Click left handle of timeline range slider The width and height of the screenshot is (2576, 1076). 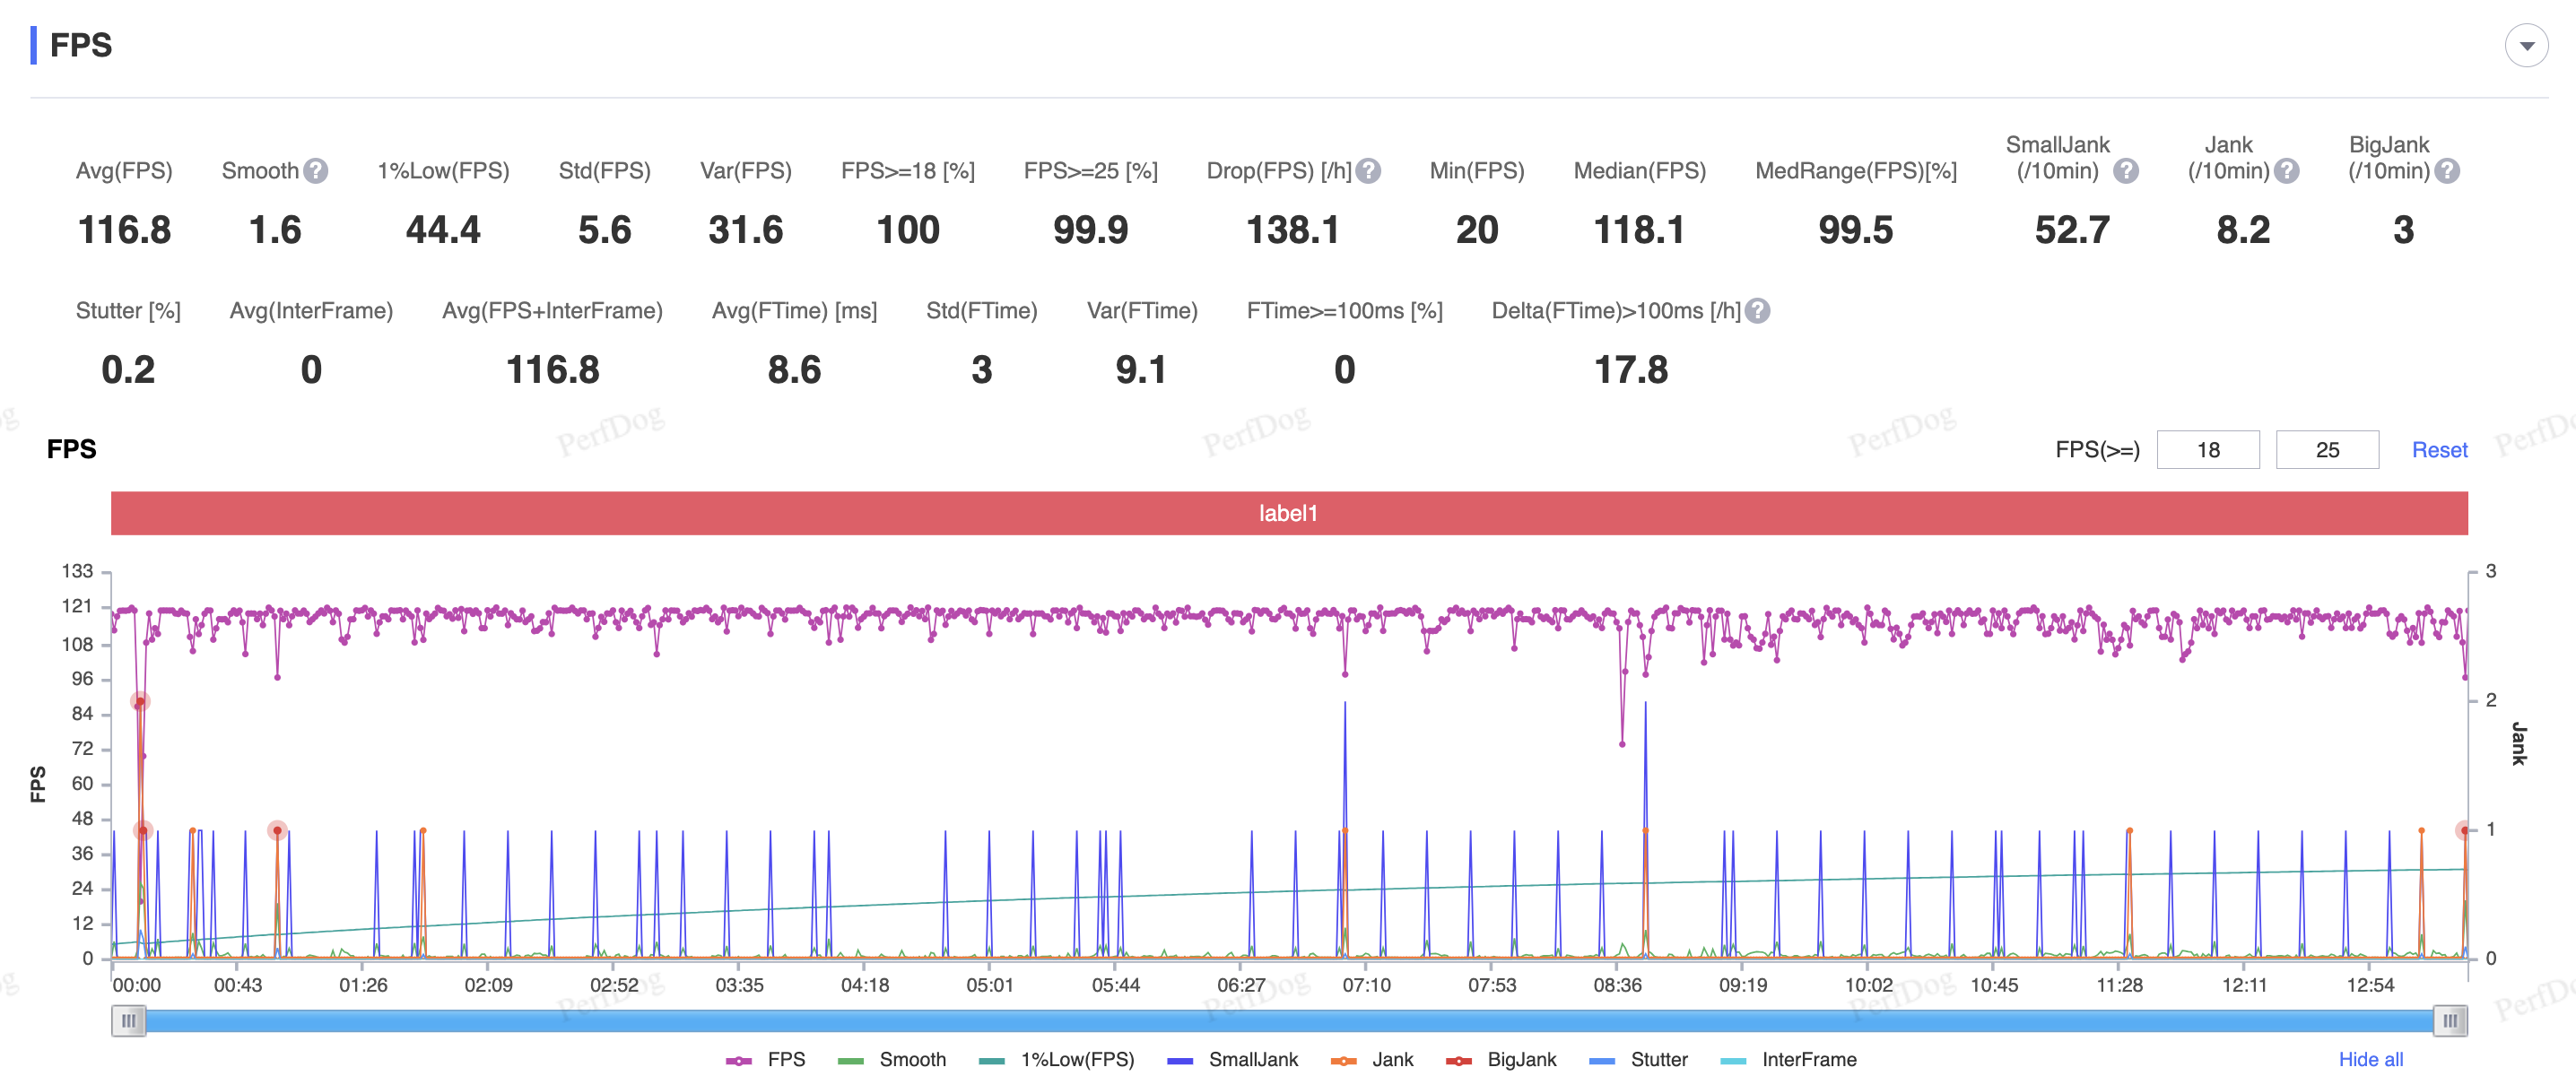coord(128,1020)
